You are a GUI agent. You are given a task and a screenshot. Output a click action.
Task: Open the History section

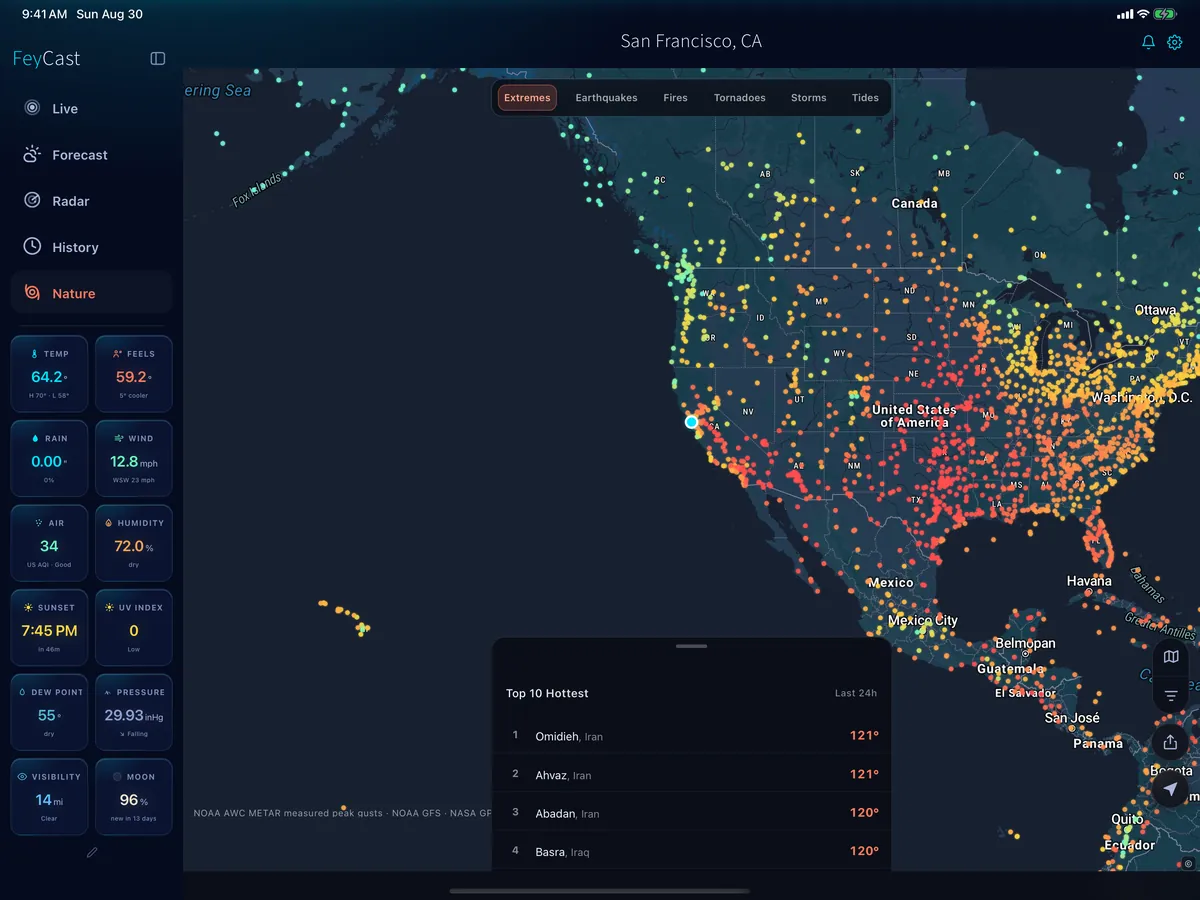pos(92,247)
